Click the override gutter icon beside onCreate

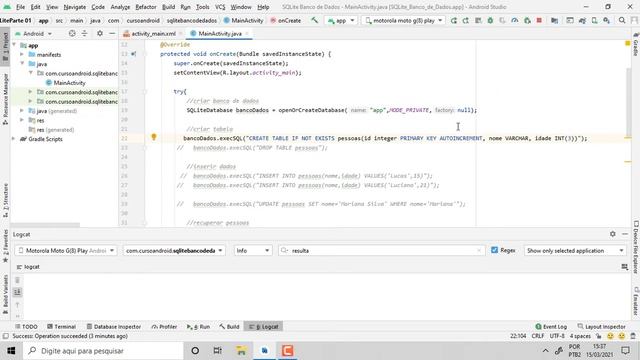133,54
